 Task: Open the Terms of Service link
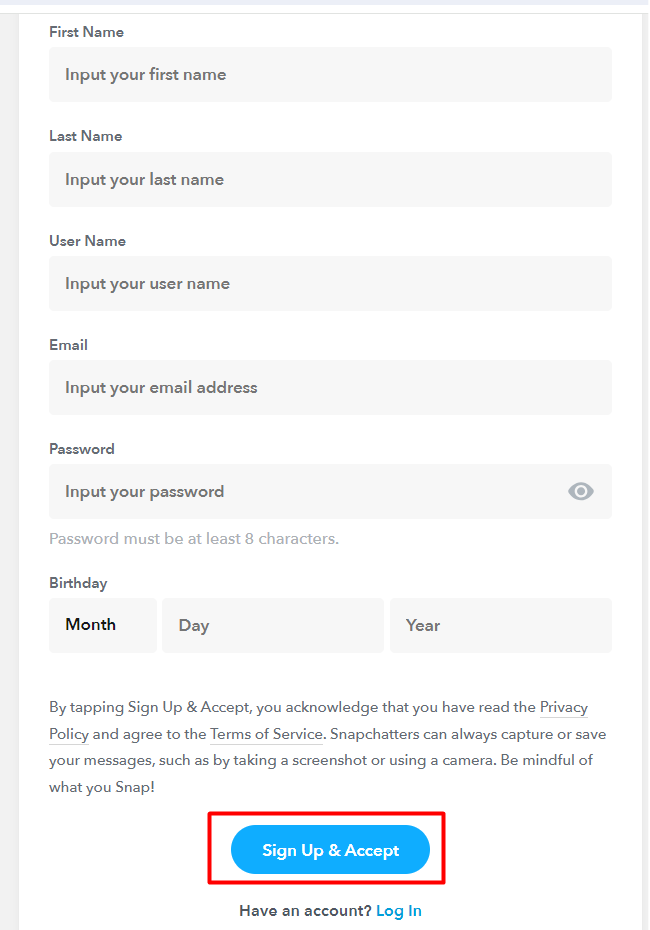pyautogui.click(x=266, y=734)
